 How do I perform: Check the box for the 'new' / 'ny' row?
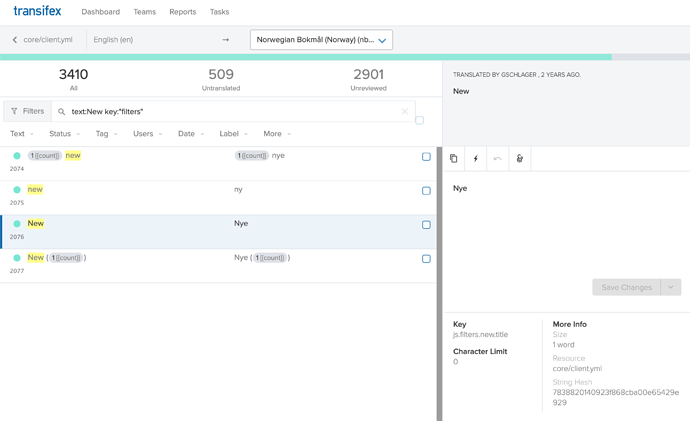[x=426, y=190]
